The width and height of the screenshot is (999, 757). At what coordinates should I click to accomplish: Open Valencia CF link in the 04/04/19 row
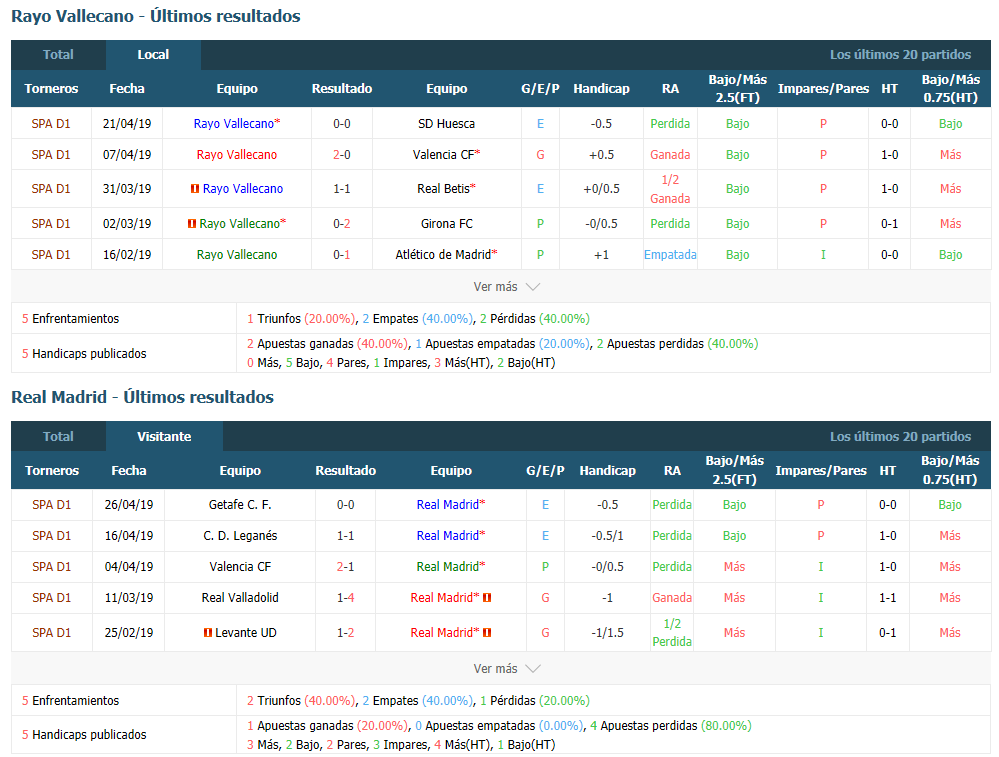point(240,566)
